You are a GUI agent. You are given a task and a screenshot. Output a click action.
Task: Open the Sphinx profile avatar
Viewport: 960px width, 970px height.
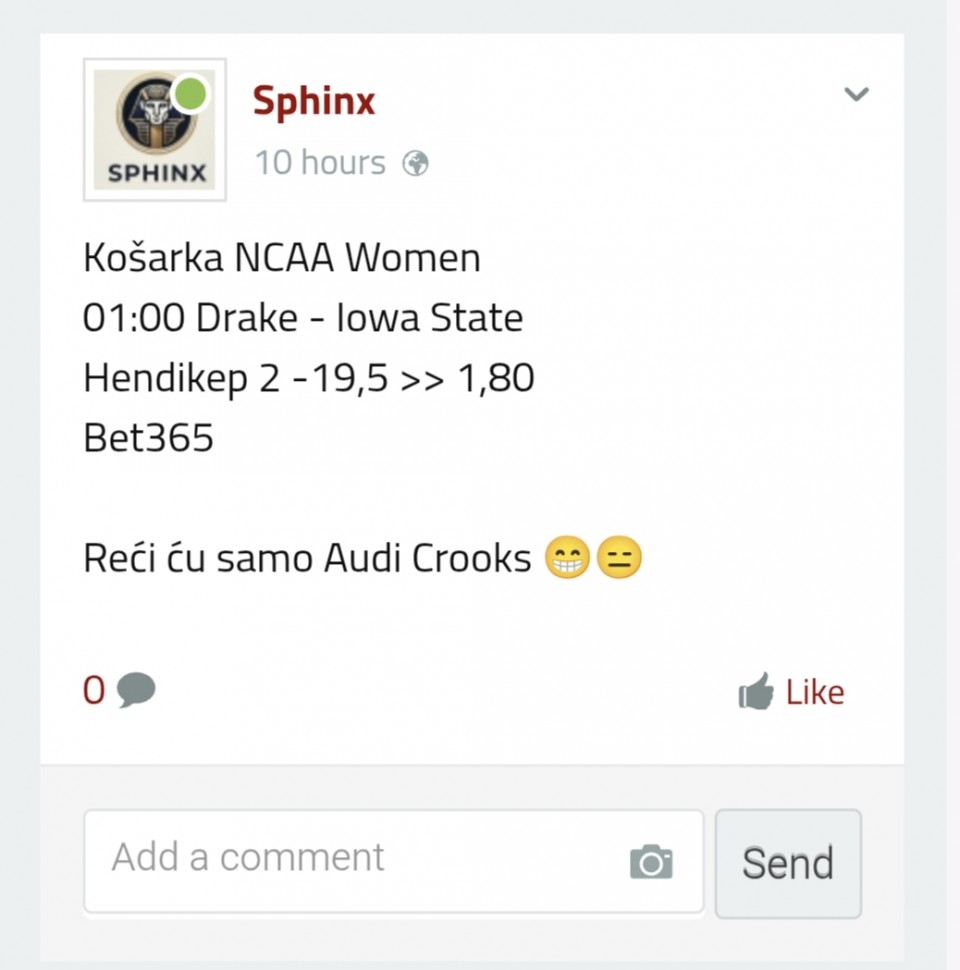pyautogui.click(x=154, y=130)
